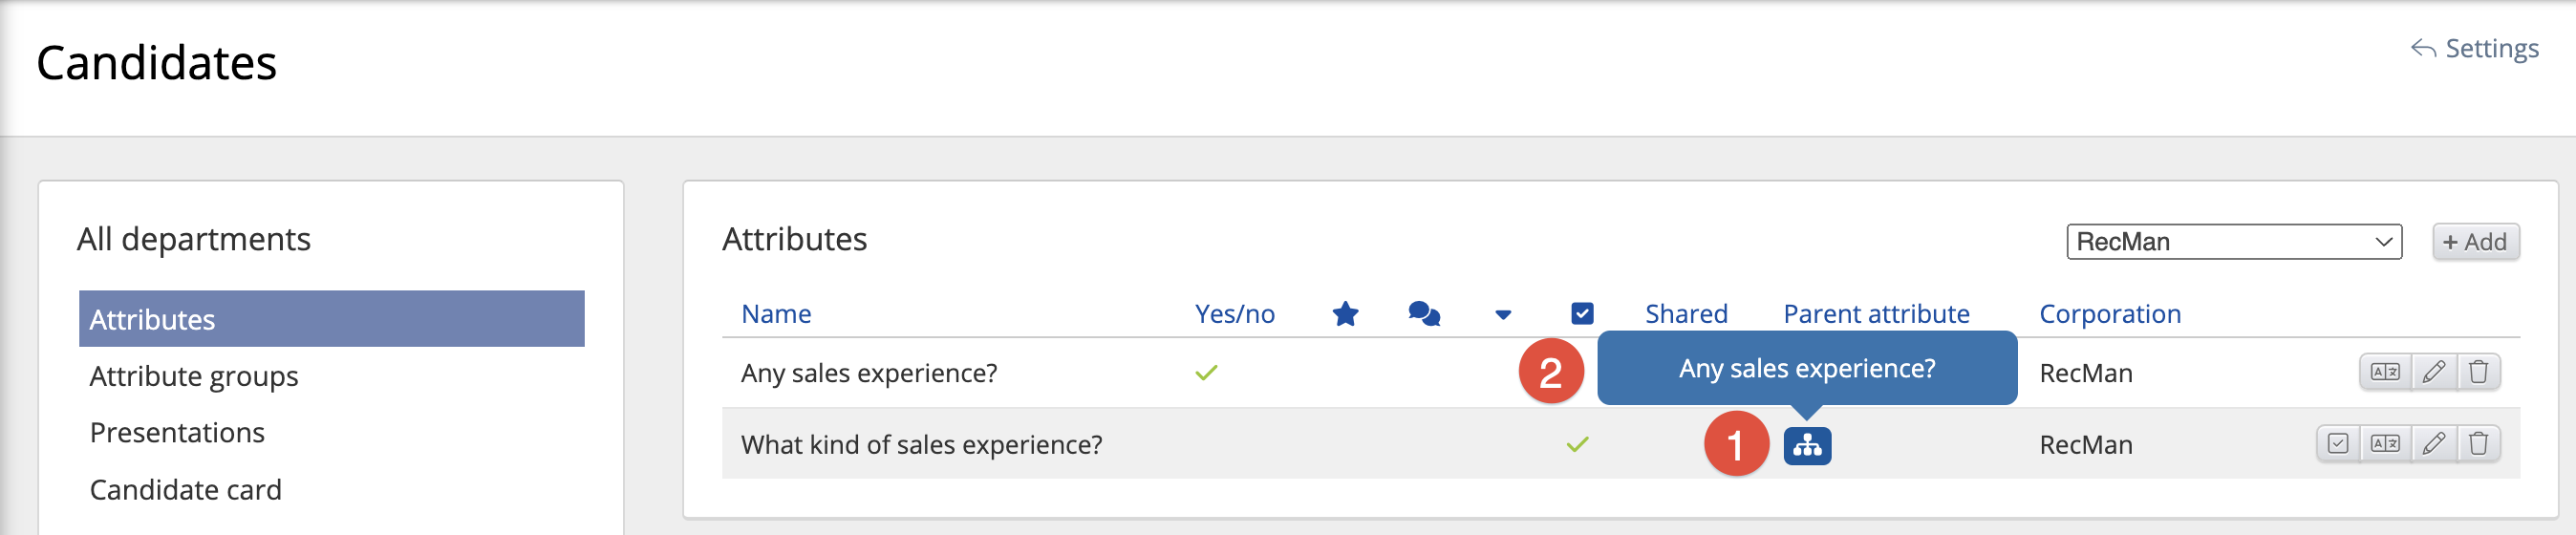The width and height of the screenshot is (2576, 535).
Task: Open checkbox options for "What kind of sales experience?"
Action: tap(2338, 443)
